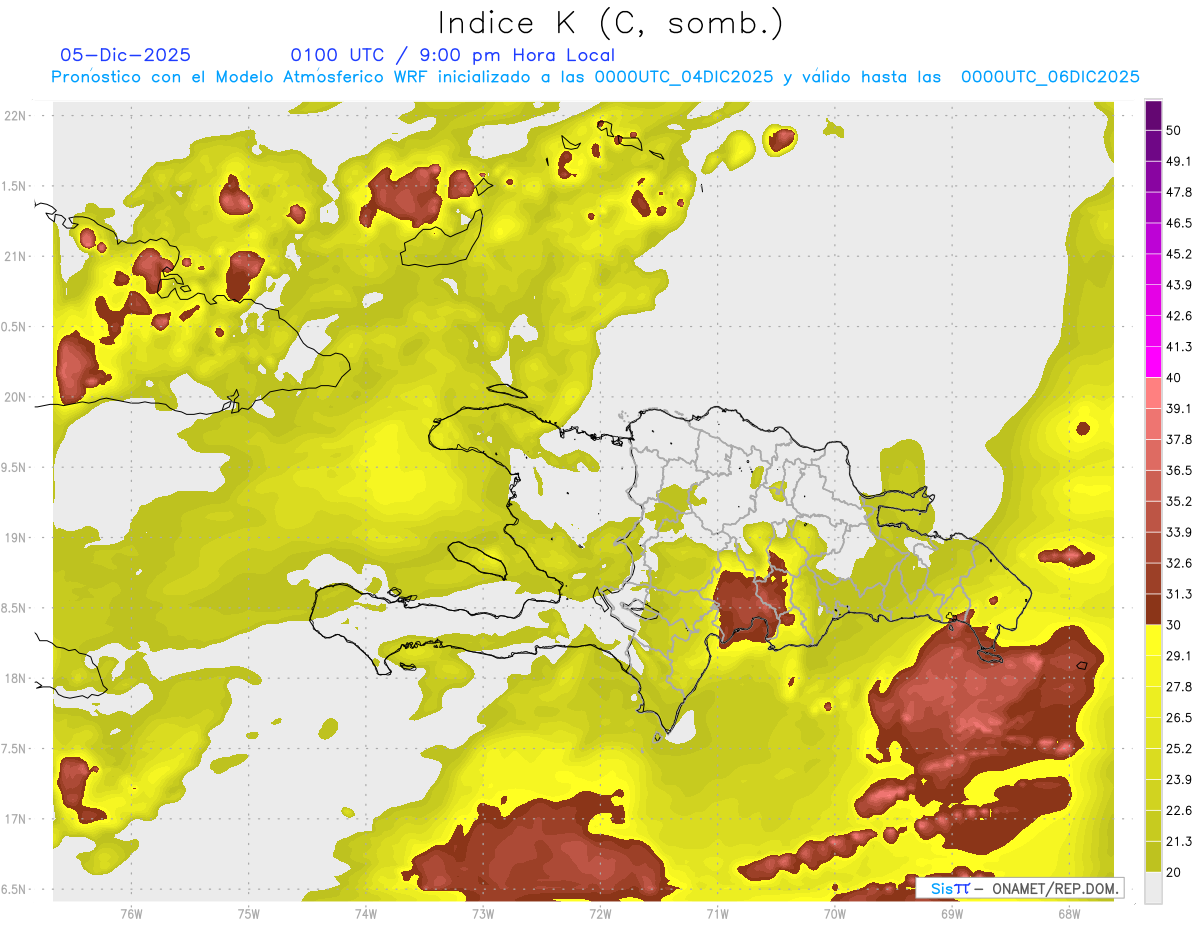Click the colorbar label "37.8"
Image resolution: width=1200 pixels, height=927 pixels.
(x=1179, y=439)
